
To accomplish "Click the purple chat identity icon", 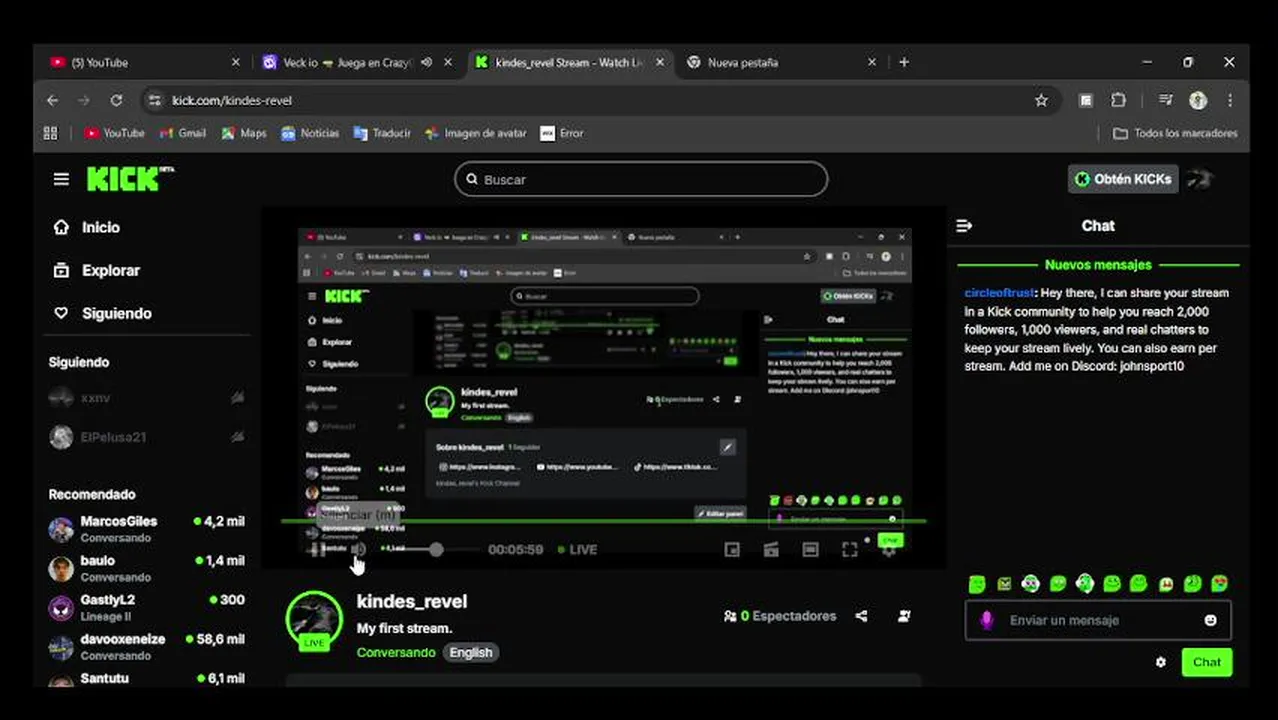I will 986,620.
